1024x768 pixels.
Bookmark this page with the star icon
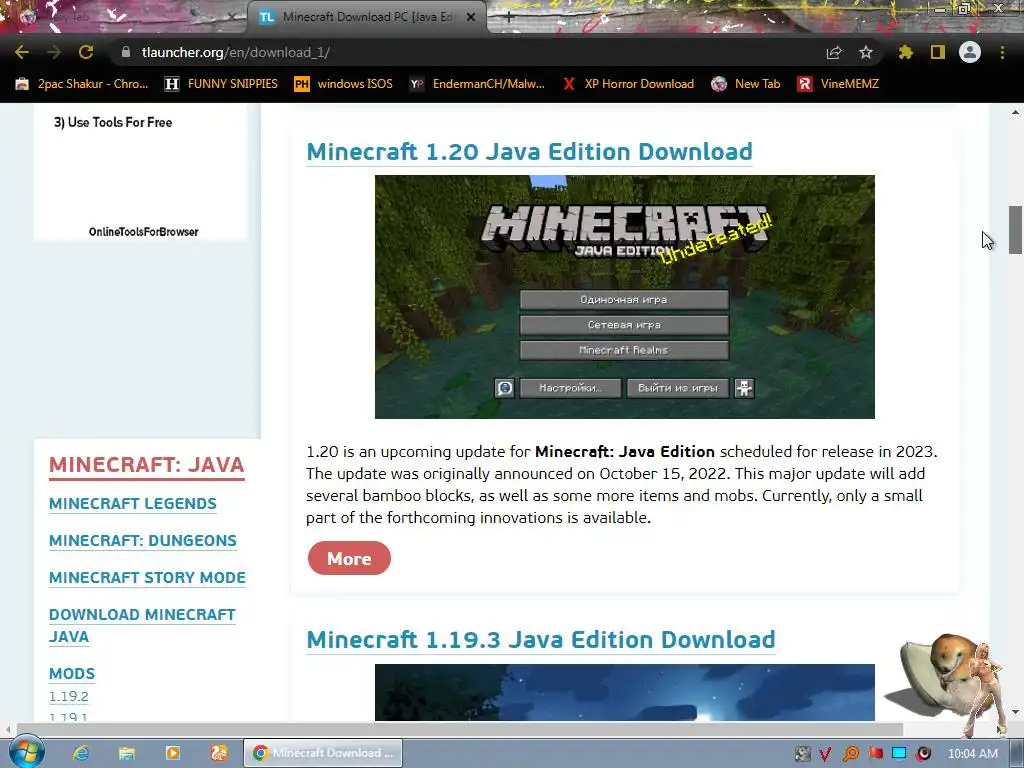pos(866,52)
